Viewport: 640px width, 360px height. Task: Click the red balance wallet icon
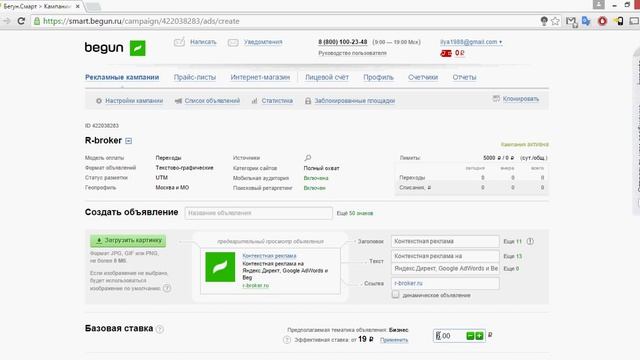point(446,53)
